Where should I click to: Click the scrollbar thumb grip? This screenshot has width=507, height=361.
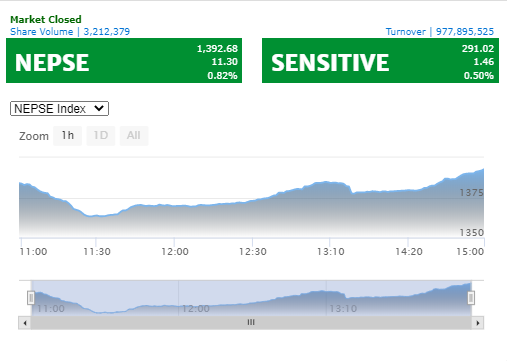click(251, 322)
